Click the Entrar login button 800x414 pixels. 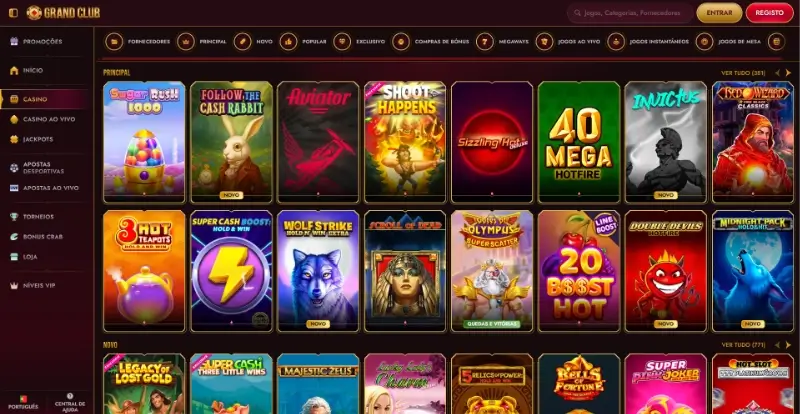coord(719,13)
